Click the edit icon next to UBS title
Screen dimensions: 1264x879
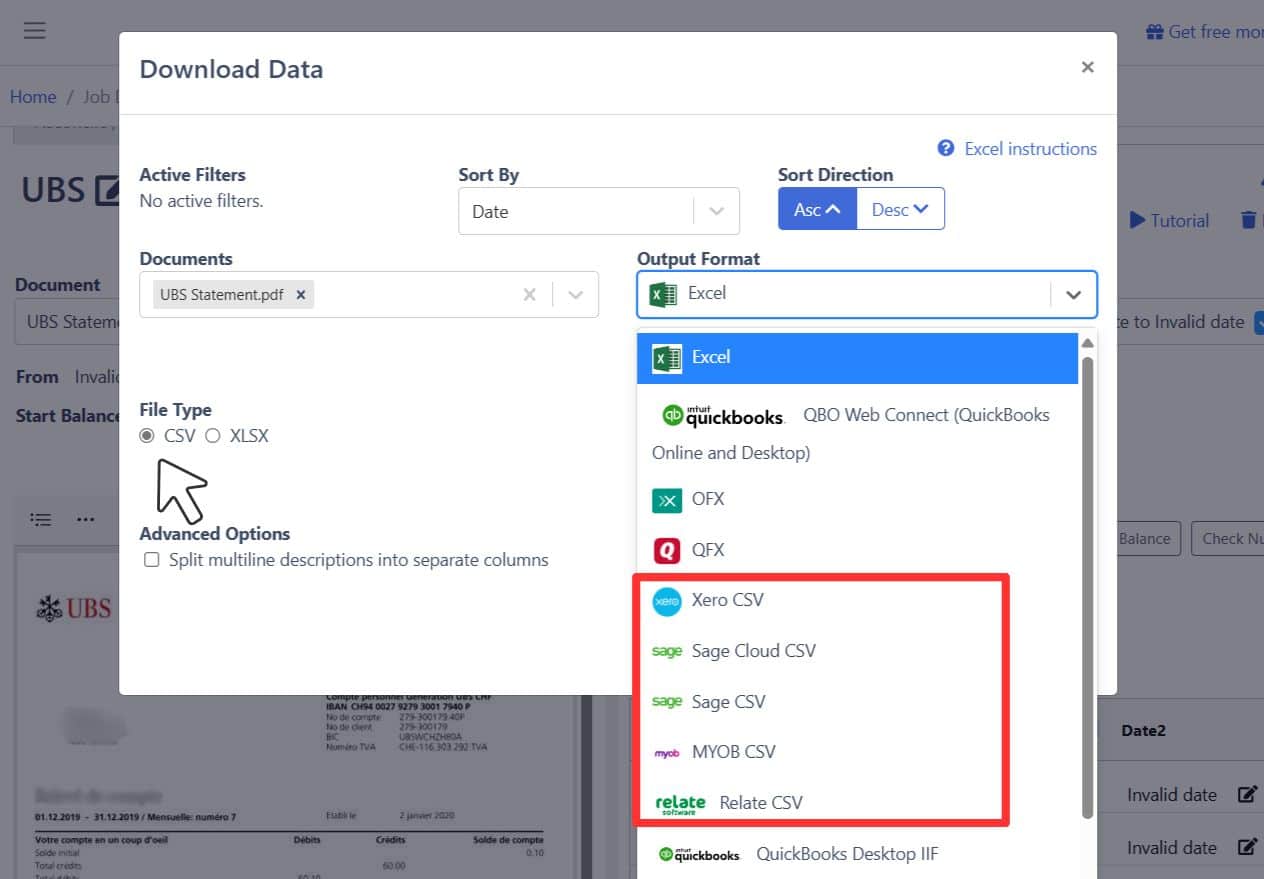point(106,190)
